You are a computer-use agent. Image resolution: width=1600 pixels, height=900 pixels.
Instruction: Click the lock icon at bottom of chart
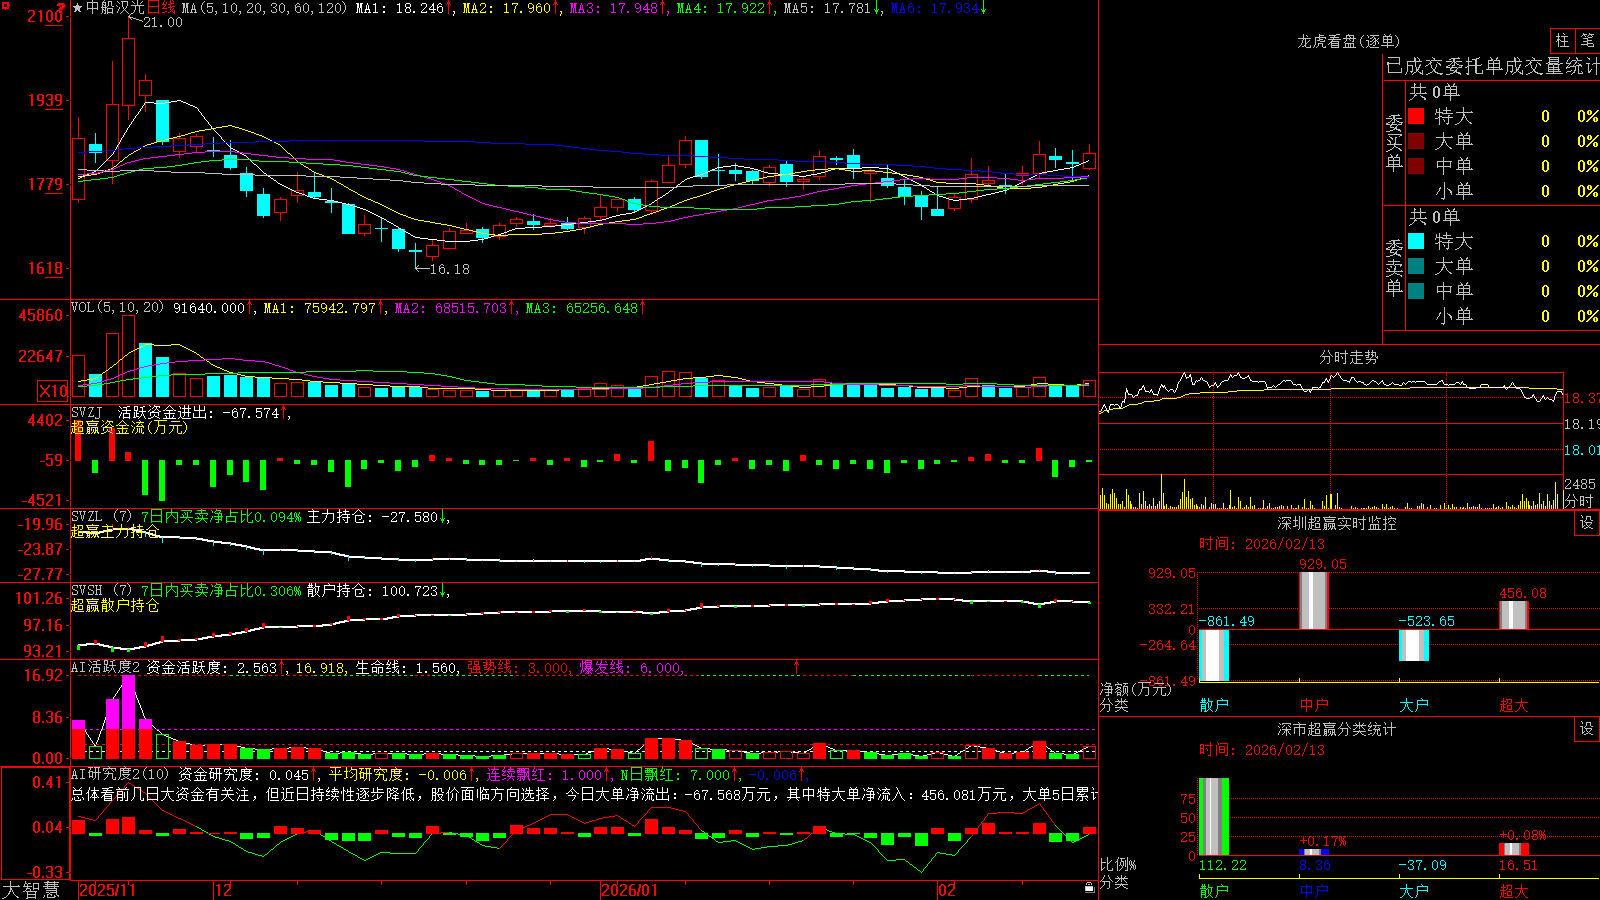click(1090, 888)
